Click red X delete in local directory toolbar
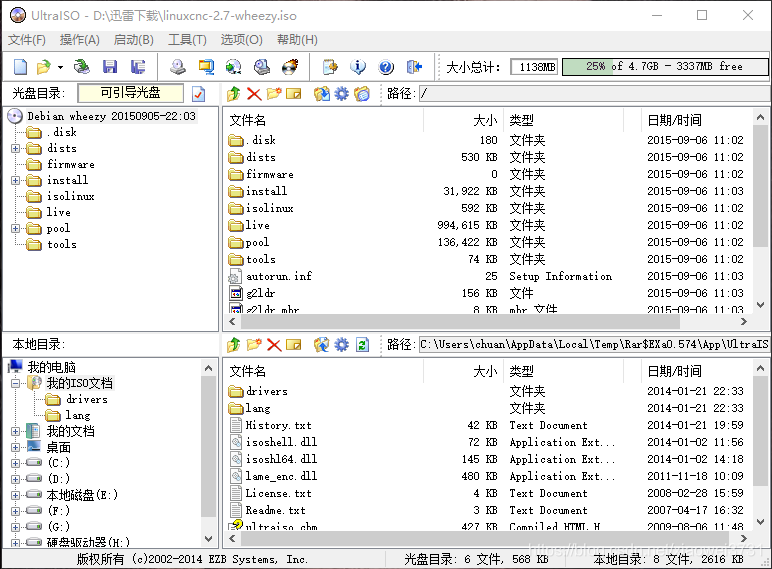The image size is (772, 569). click(274, 345)
